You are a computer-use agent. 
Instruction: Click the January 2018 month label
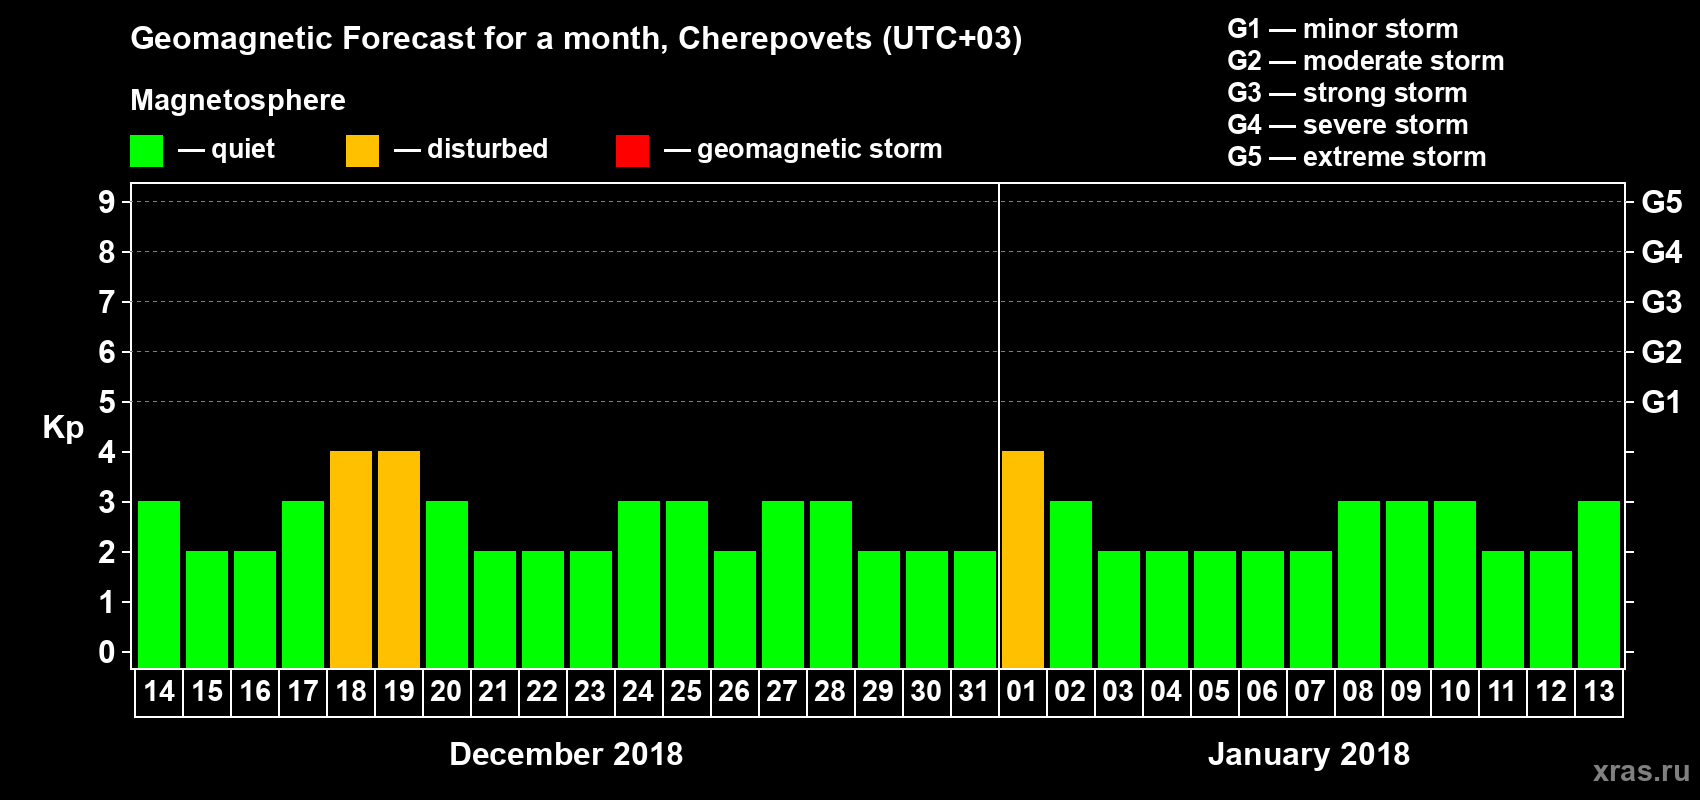[x=1309, y=754]
